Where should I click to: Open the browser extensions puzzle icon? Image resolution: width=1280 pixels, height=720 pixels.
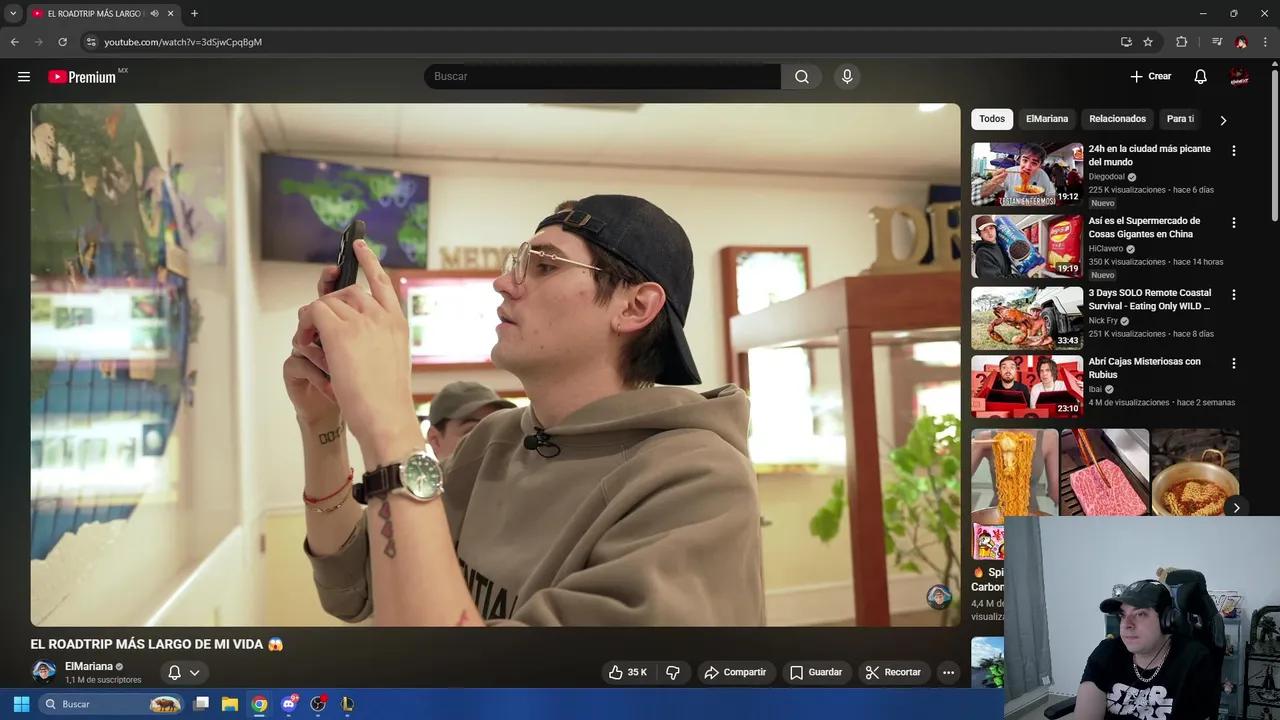pyautogui.click(x=1181, y=42)
